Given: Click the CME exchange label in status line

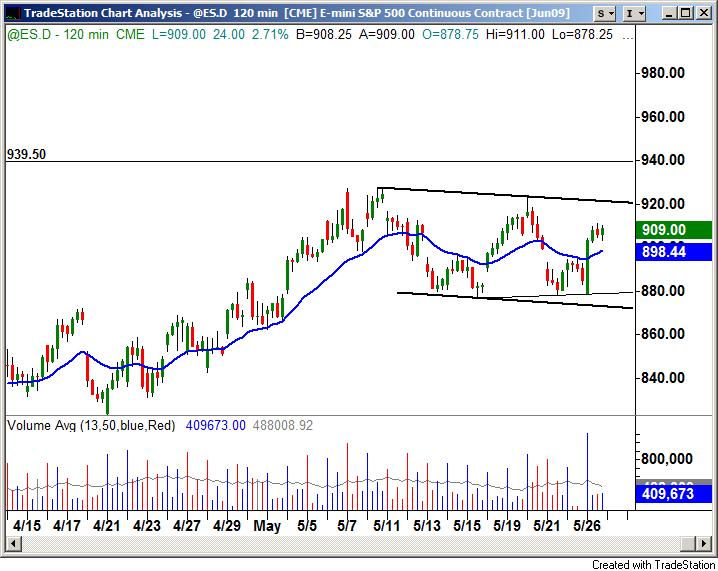Looking at the screenshot, I should [x=130, y=34].
